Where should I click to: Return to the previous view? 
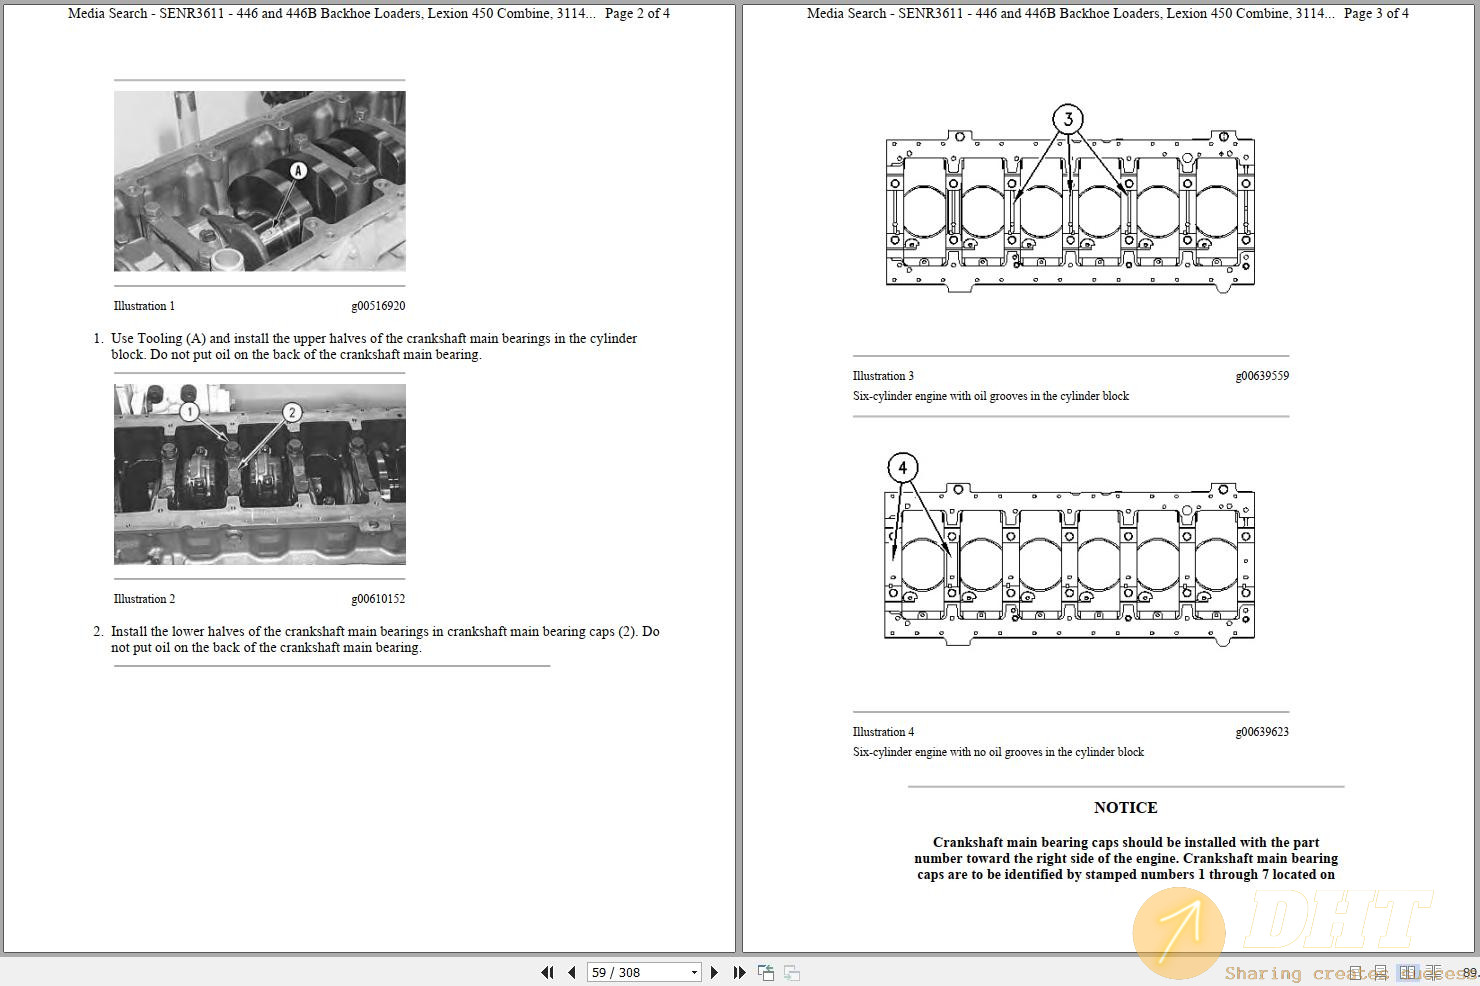(x=766, y=971)
